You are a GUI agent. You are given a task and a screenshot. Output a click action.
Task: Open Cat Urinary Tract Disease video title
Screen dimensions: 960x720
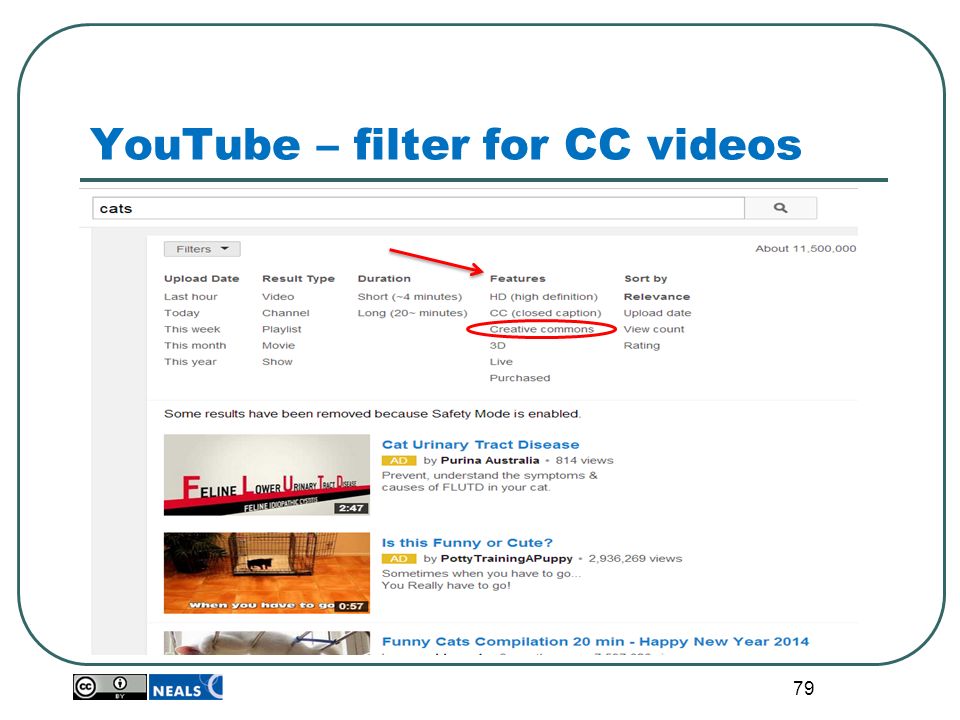coord(480,444)
